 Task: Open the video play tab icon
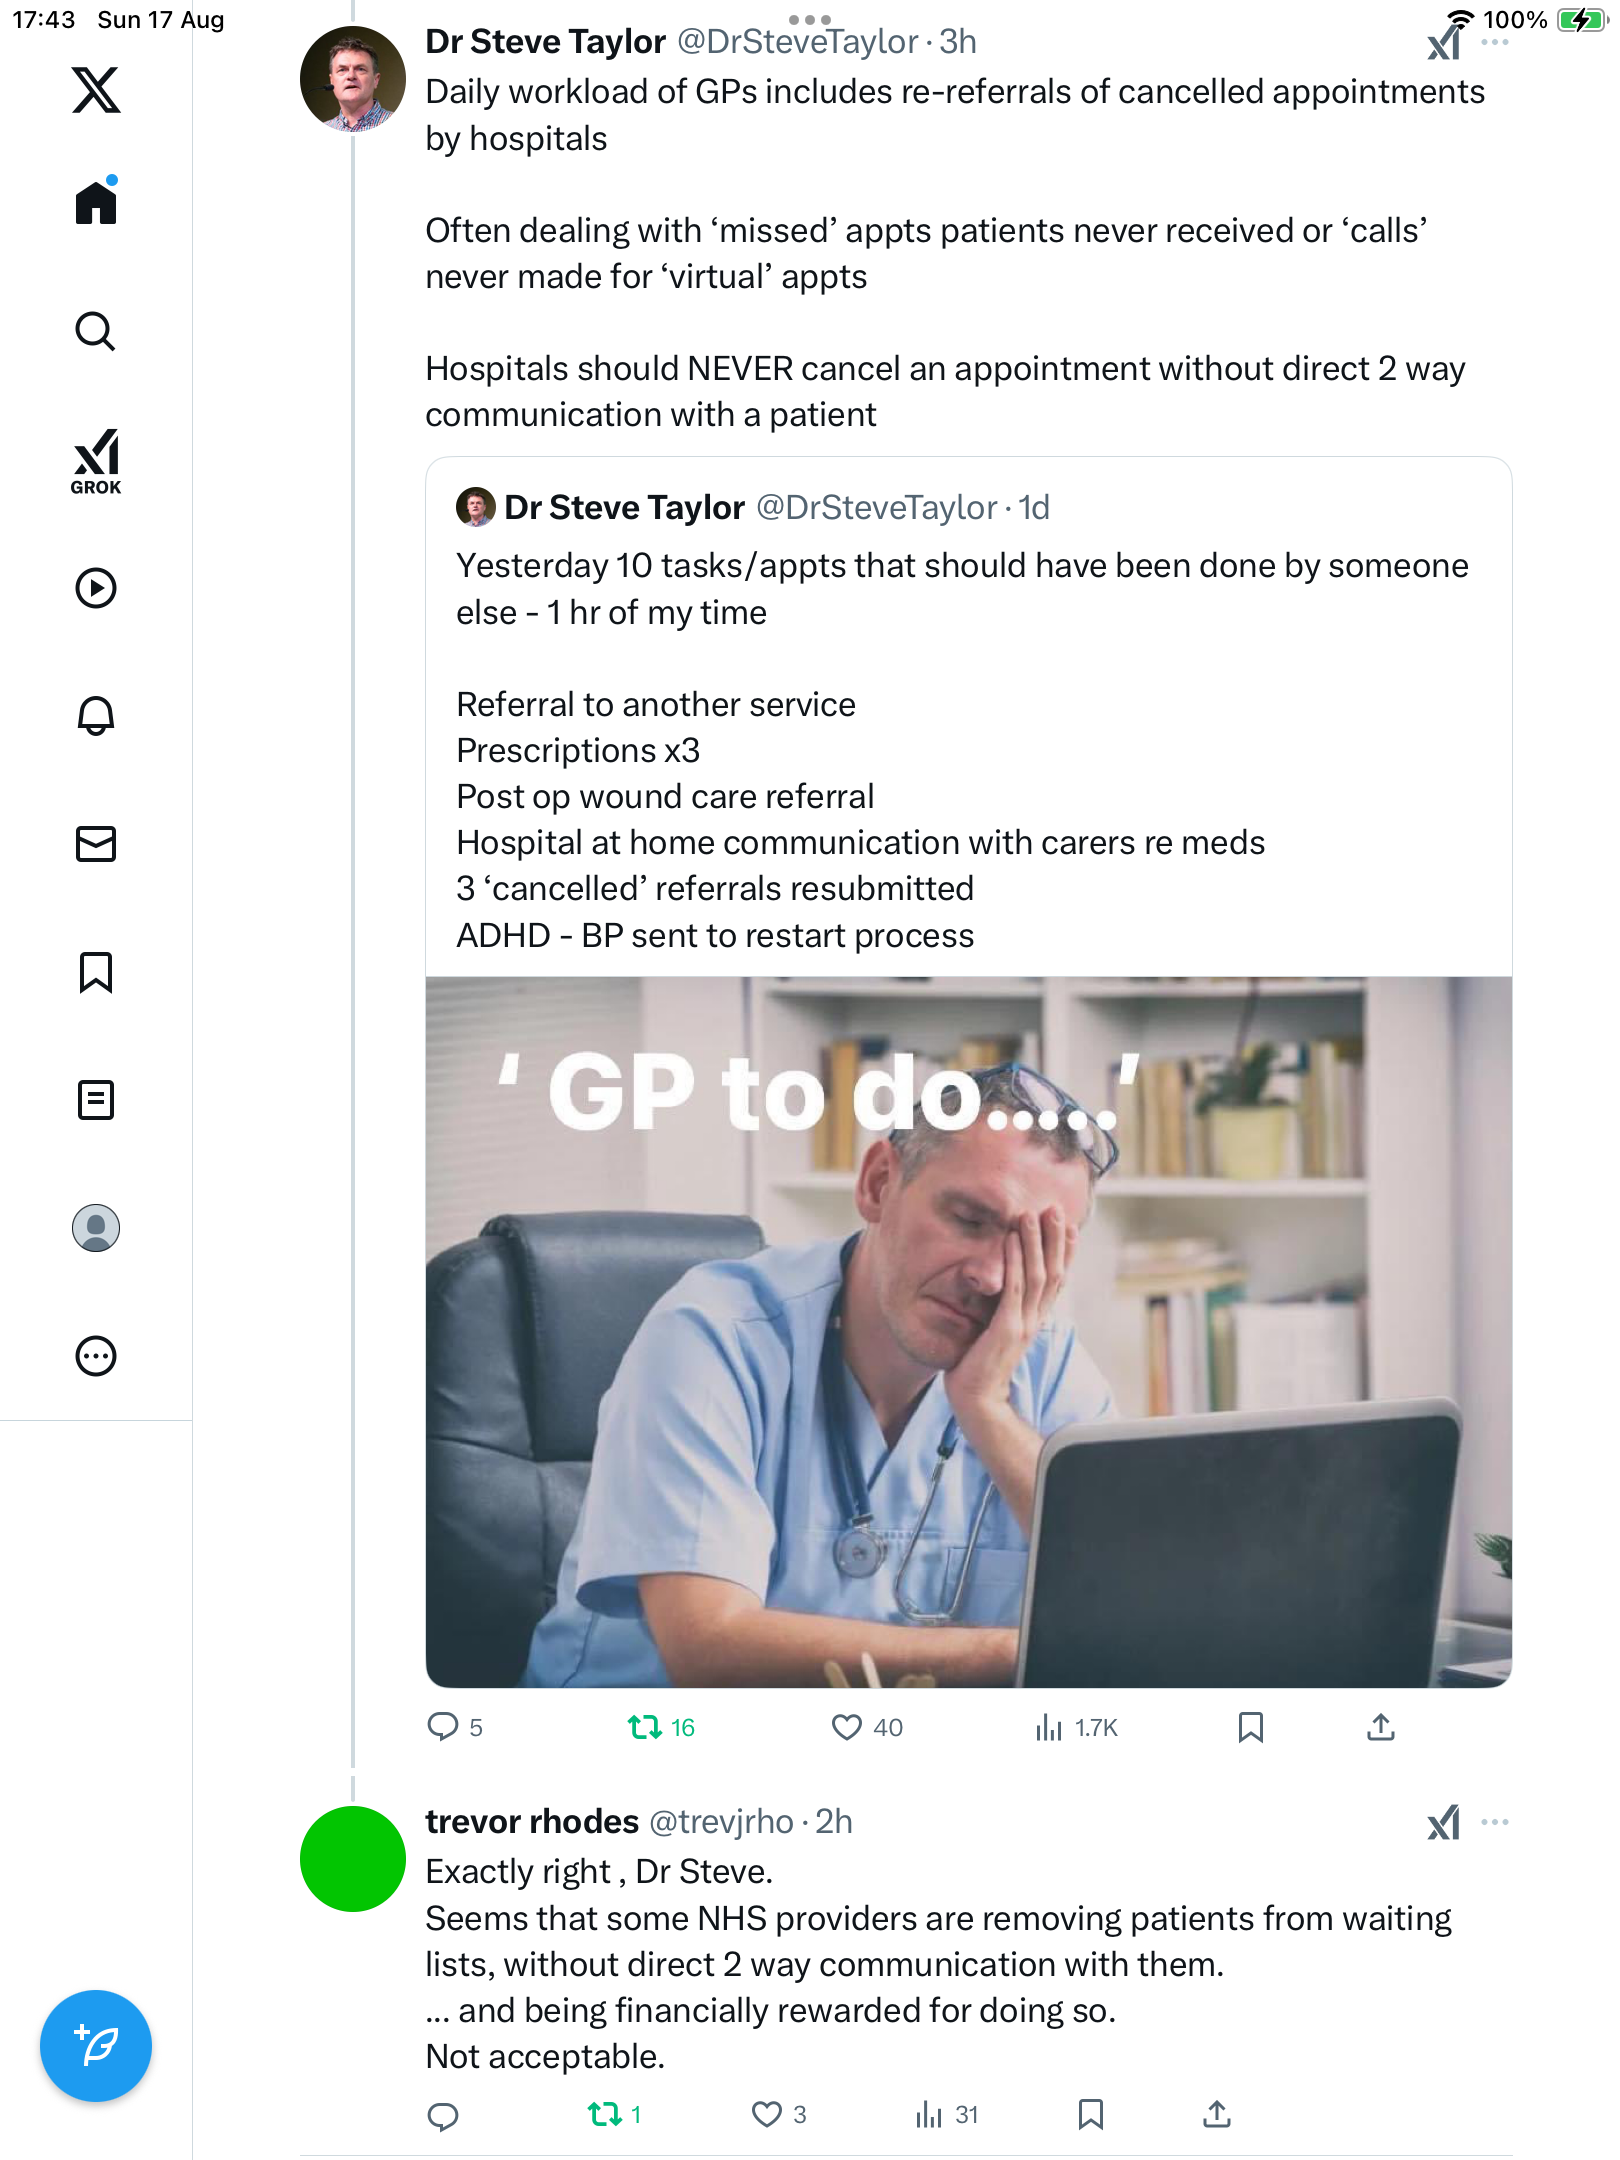[96, 588]
